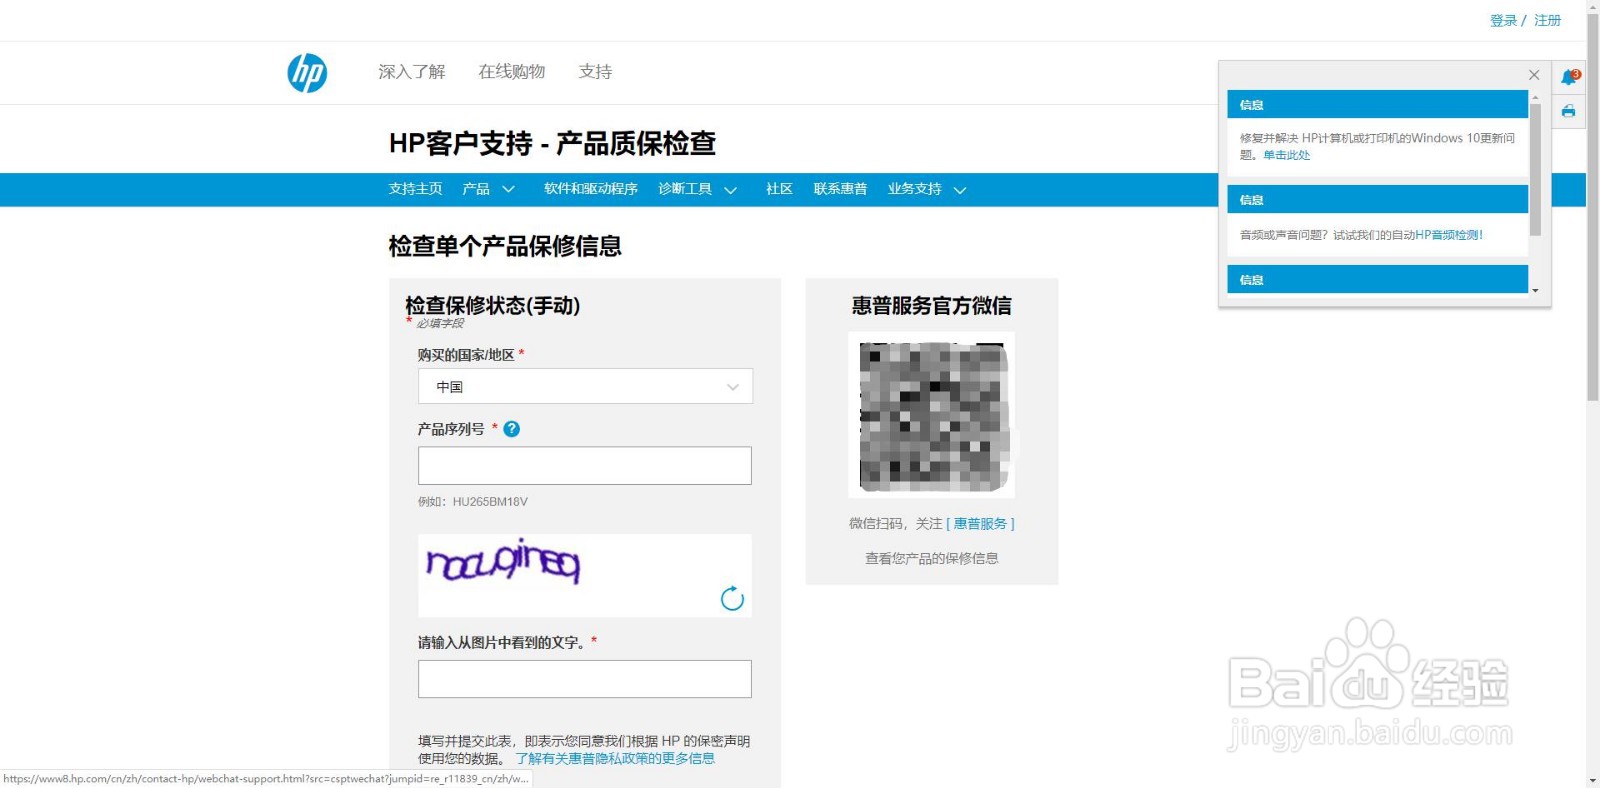This screenshot has height=788, width=1600.
Task: Expand the 产品 menu chevron
Action: (x=508, y=189)
